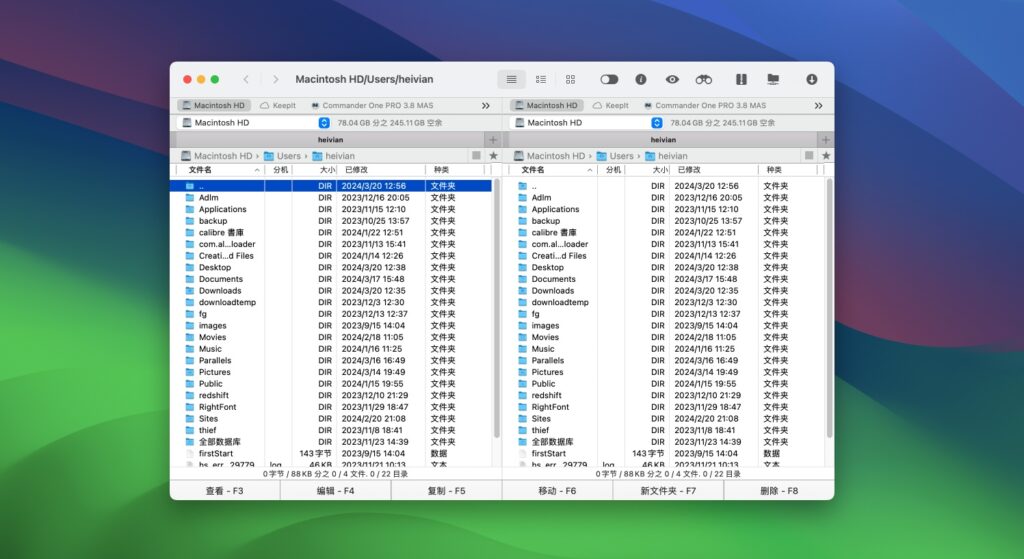Viewport: 1024px width, 559px height.
Task: Select redshift folder icon in left panel
Action: click(190, 395)
